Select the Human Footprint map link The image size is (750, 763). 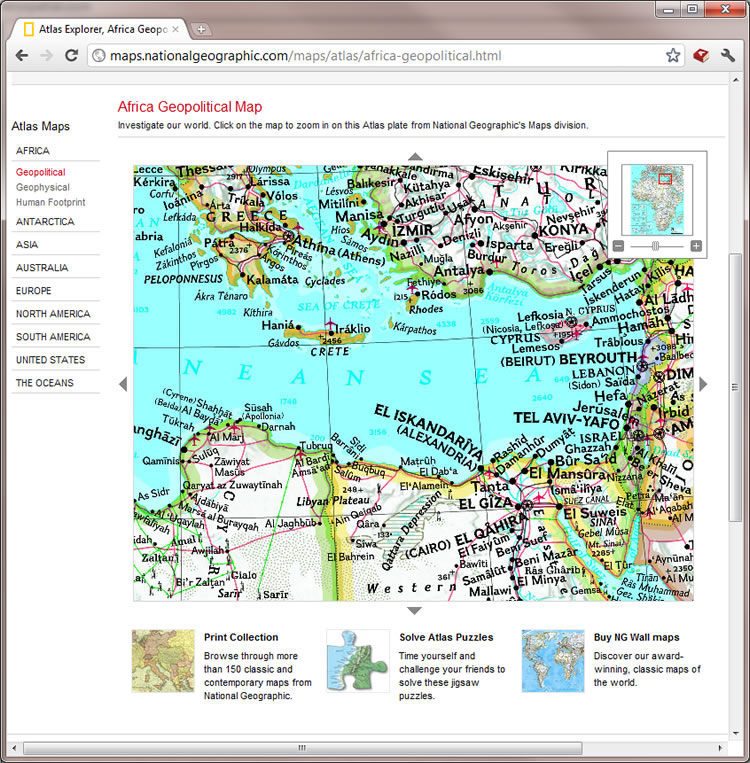pyautogui.click(x=51, y=202)
